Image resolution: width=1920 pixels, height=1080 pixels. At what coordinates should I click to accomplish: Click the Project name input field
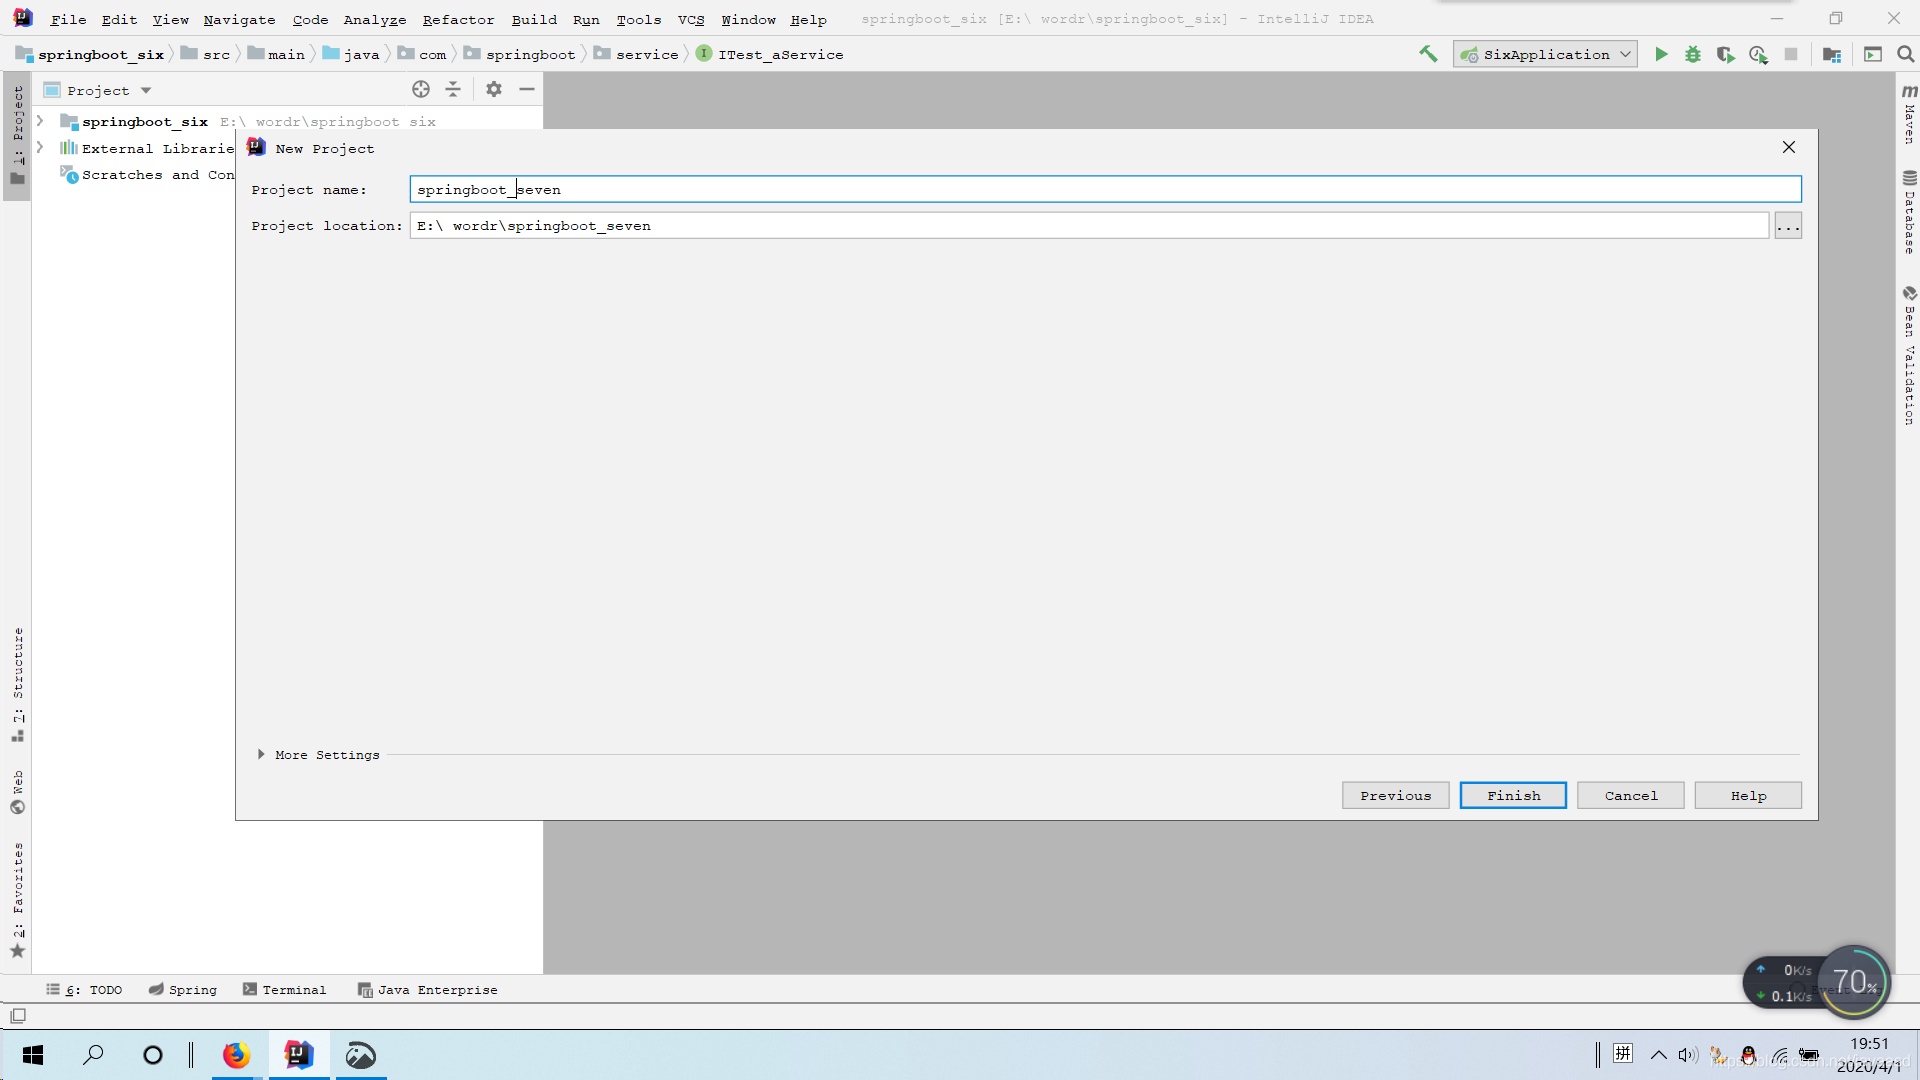tap(1105, 189)
